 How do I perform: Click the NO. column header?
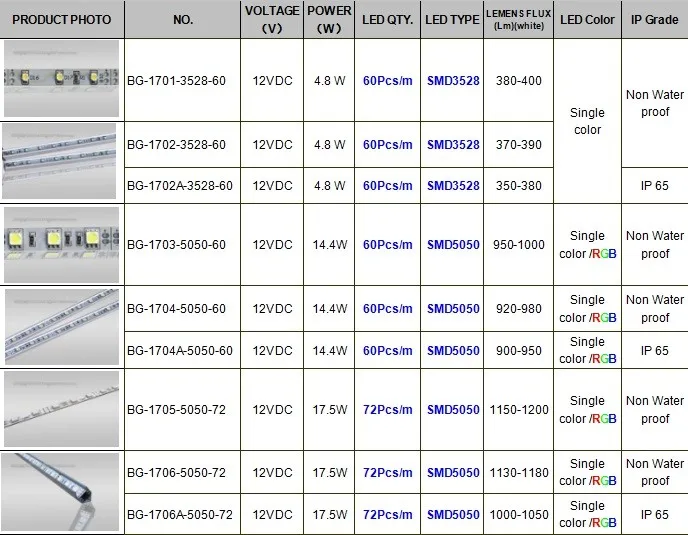[183, 19]
